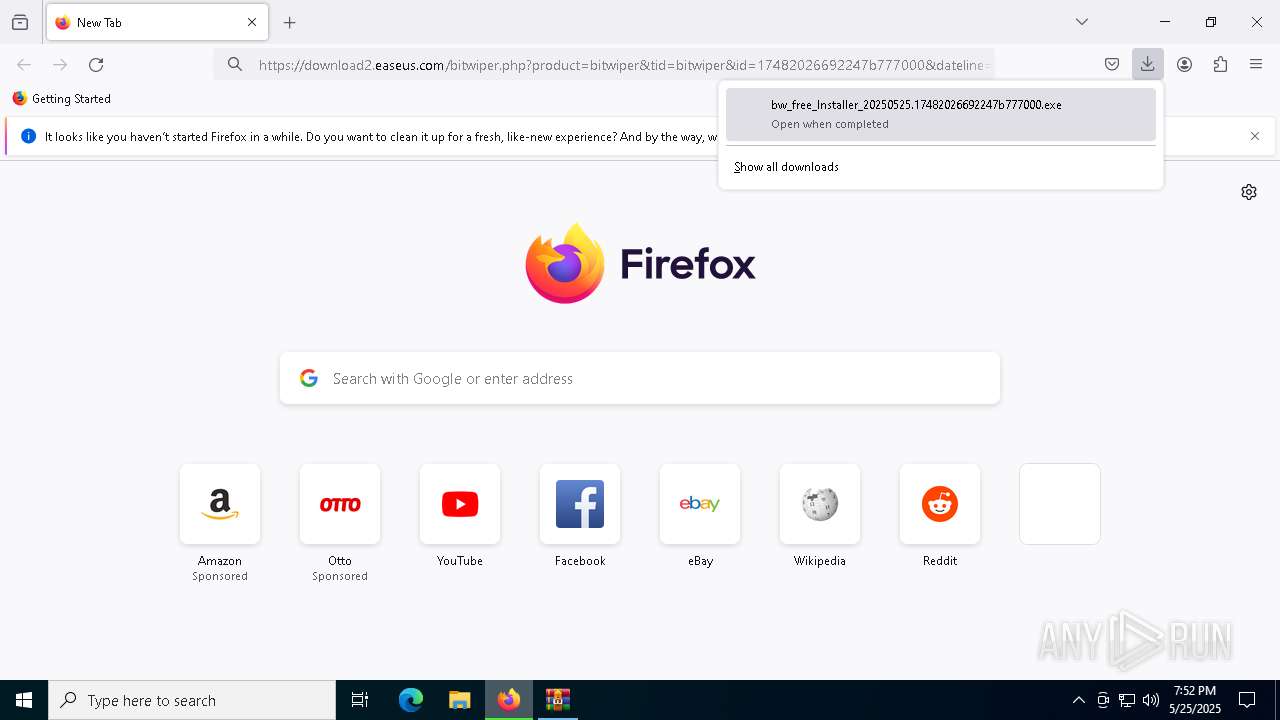The height and width of the screenshot is (720, 1280).
Task: Open the Firefox View icon
Action: pos(20,22)
